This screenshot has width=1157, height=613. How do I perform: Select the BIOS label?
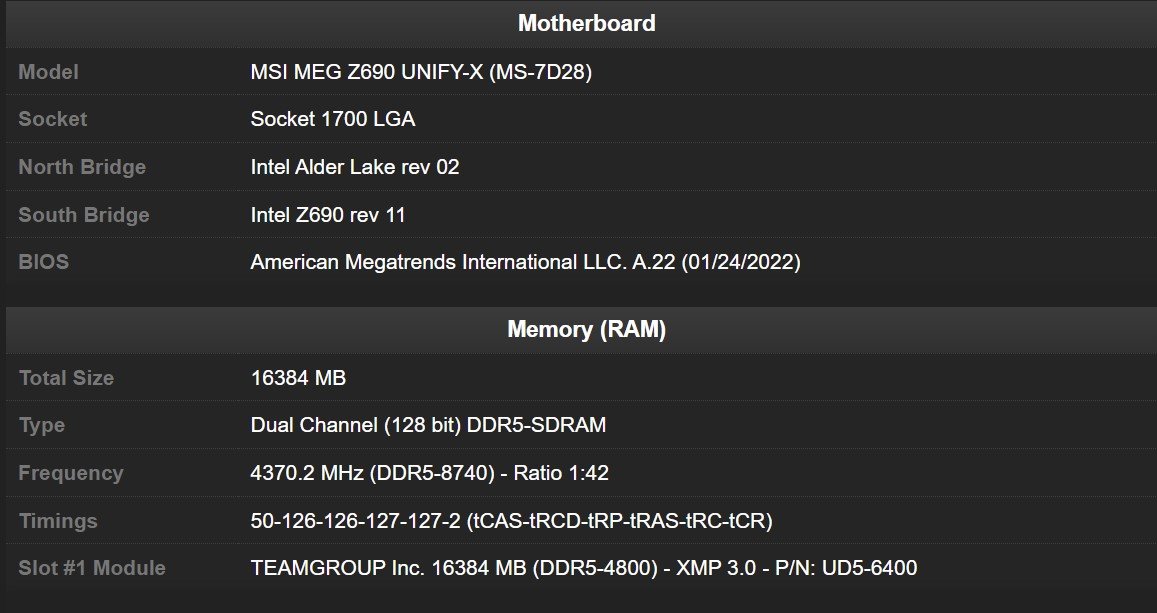click(x=44, y=262)
